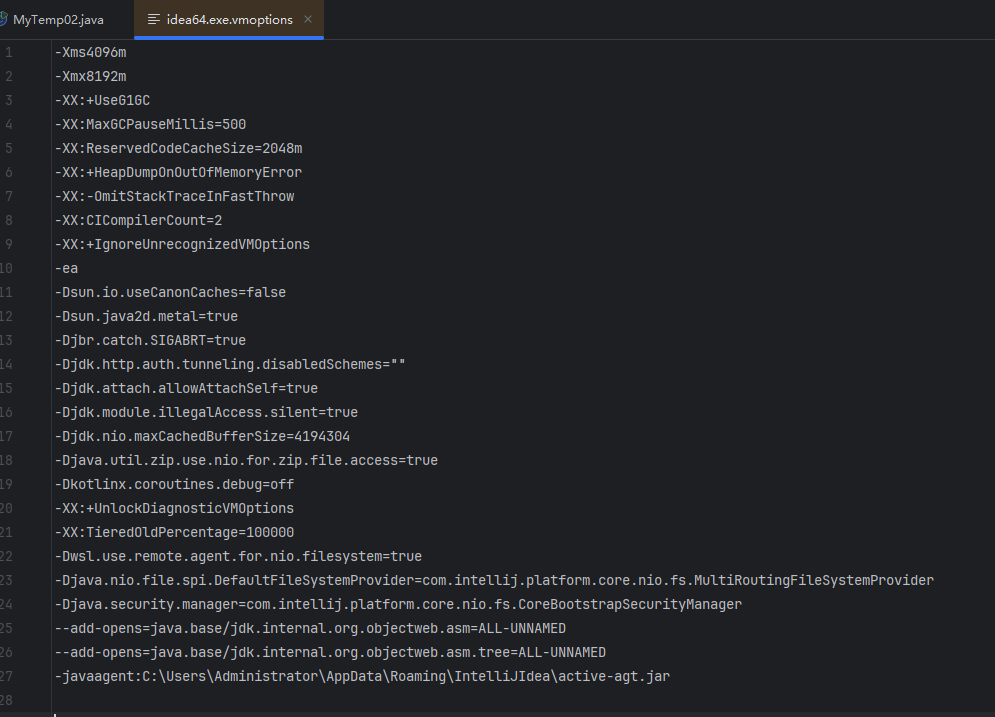Viewport: 995px width, 717px height.
Task: Click on the -XX:+UseG1GC option
Action: coord(103,100)
